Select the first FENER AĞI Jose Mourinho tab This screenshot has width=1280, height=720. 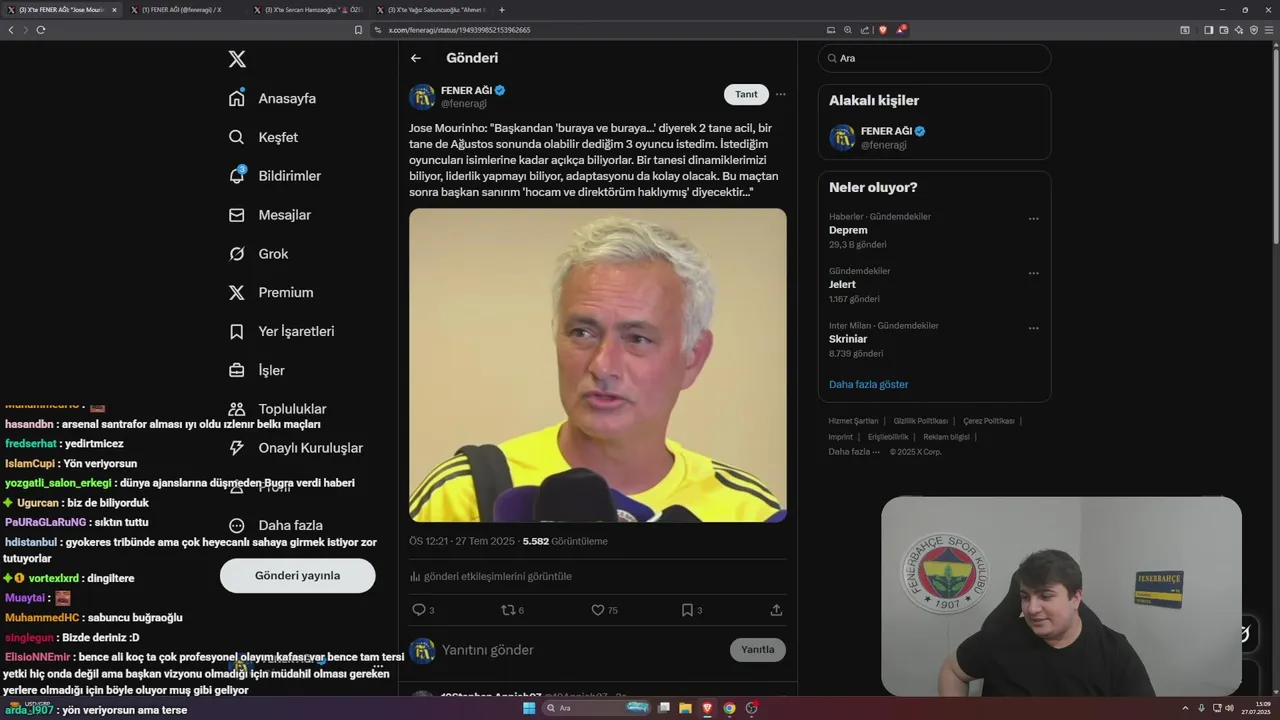[x=60, y=10]
